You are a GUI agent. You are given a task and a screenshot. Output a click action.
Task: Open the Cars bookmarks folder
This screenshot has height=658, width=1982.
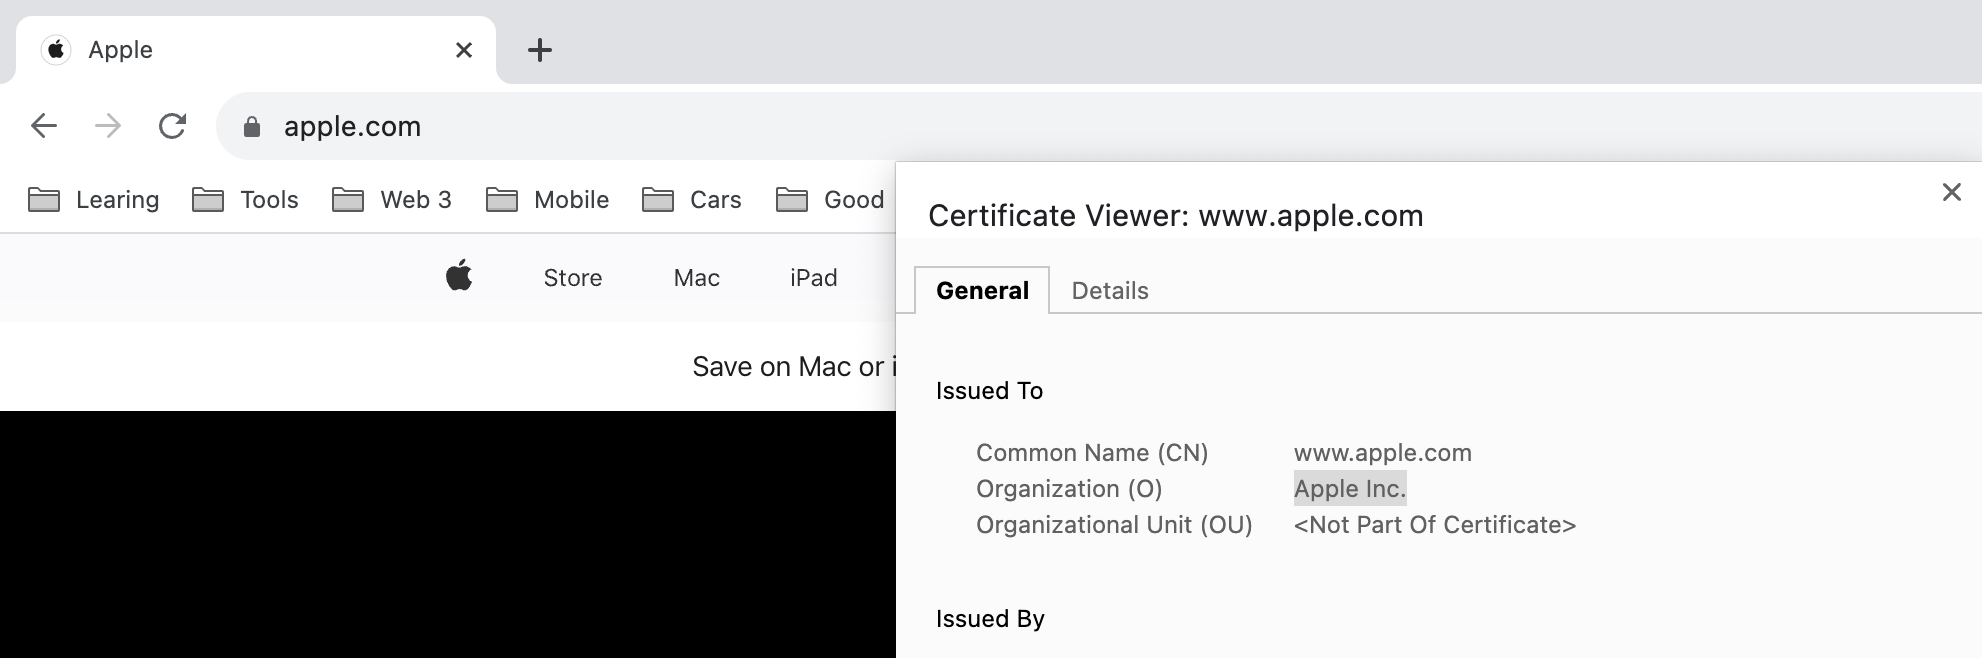click(692, 200)
